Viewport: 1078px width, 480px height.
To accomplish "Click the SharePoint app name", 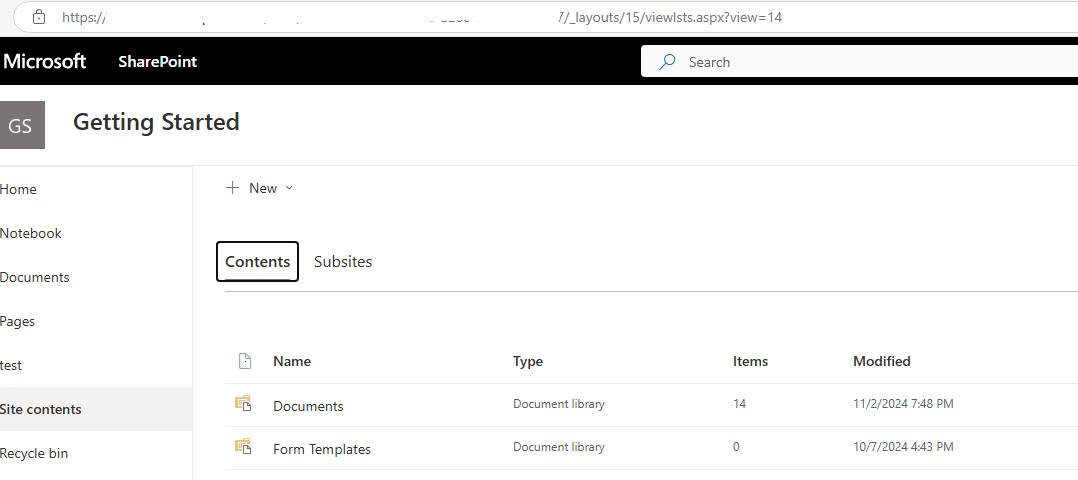I will [x=157, y=62].
